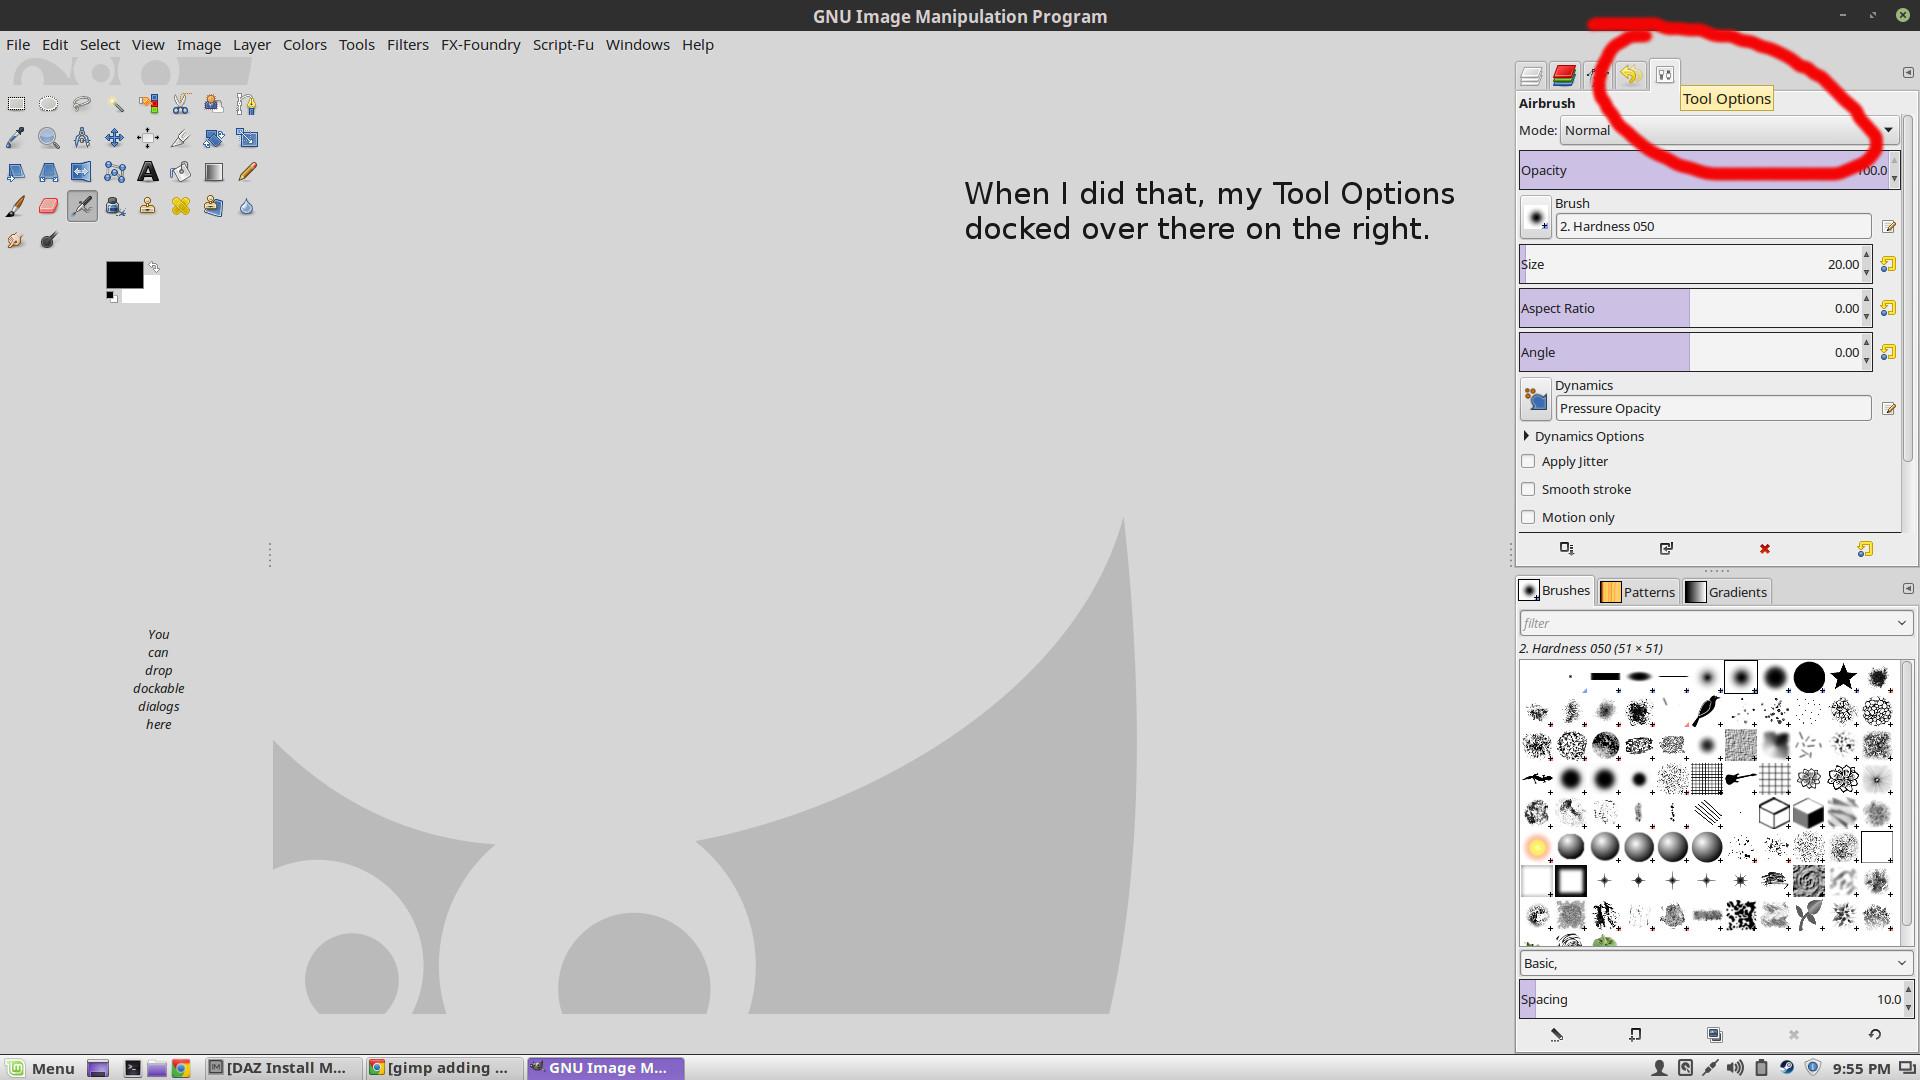Image resolution: width=1920 pixels, height=1080 pixels.
Task: Check the Motion only option
Action: point(1528,517)
